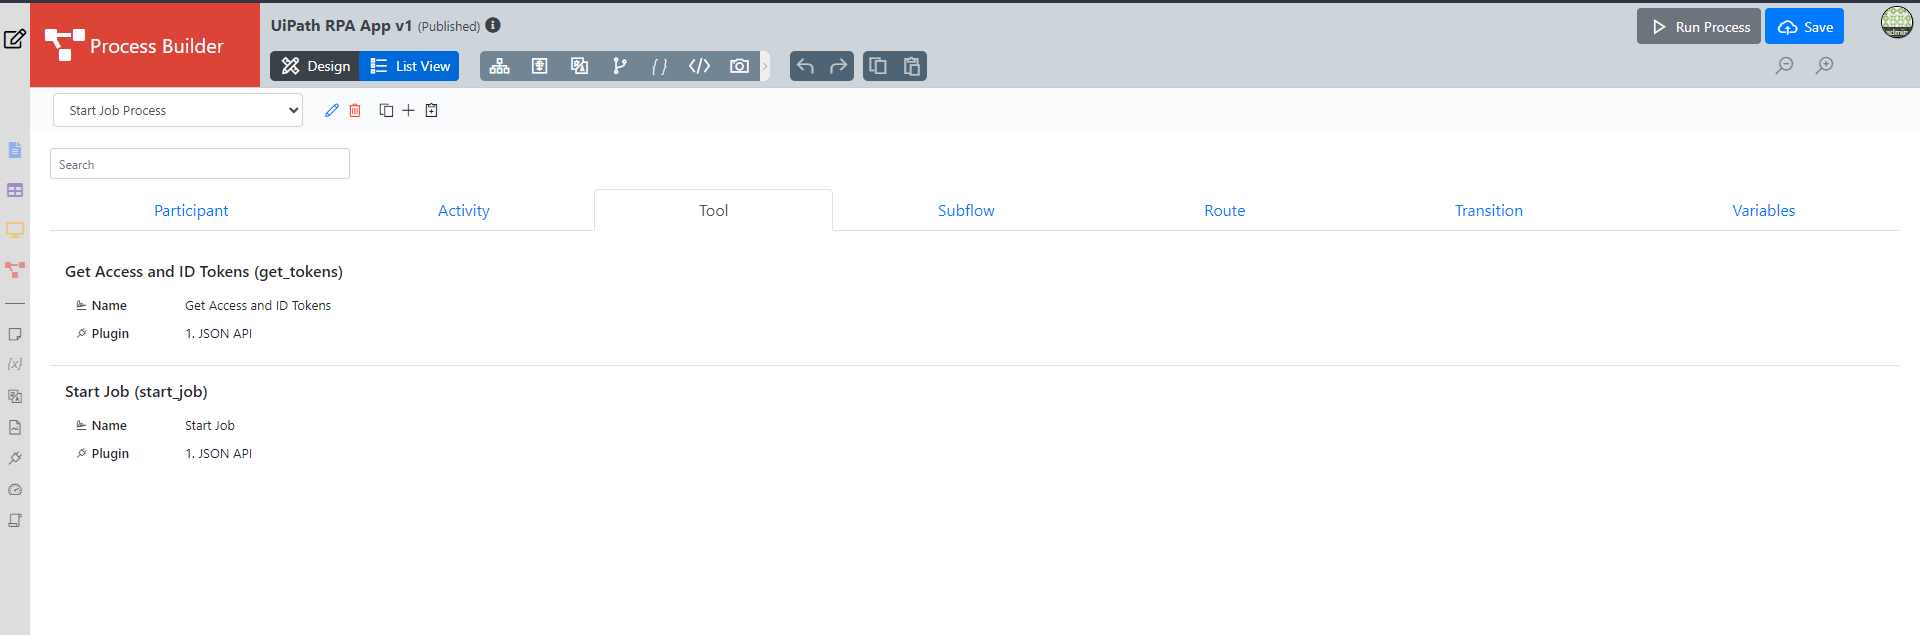This screenshot has height=635, width=1920.
Task: Duplicate the process with copy icon
Action: point(386,110)
